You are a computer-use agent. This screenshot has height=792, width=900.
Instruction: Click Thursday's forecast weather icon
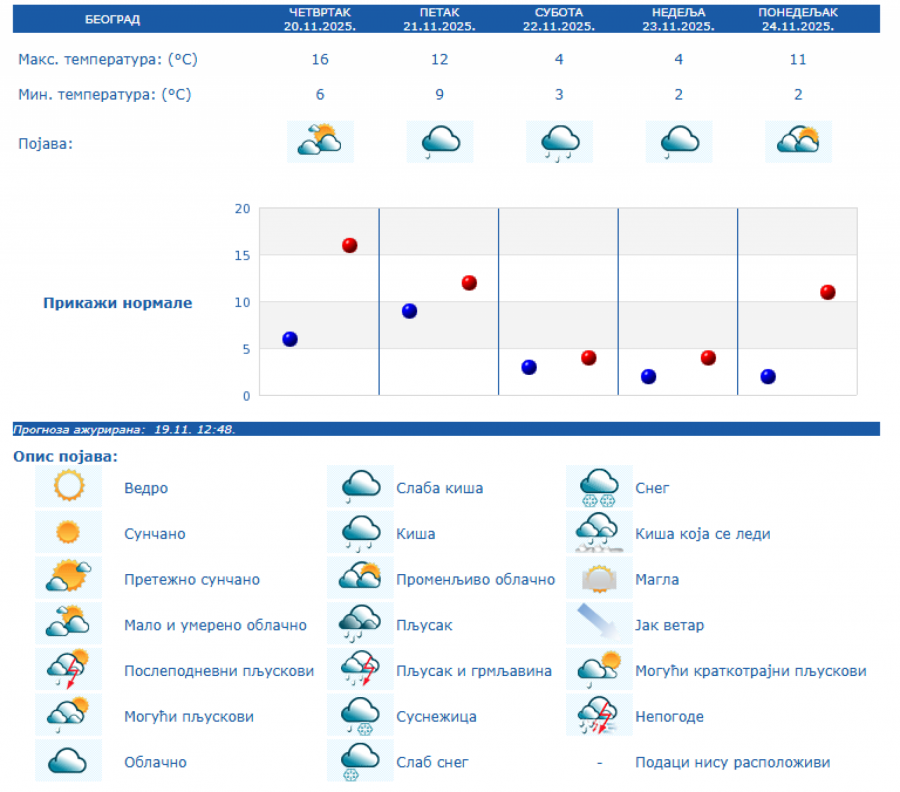pyautogui.click(x=319, y=142)
